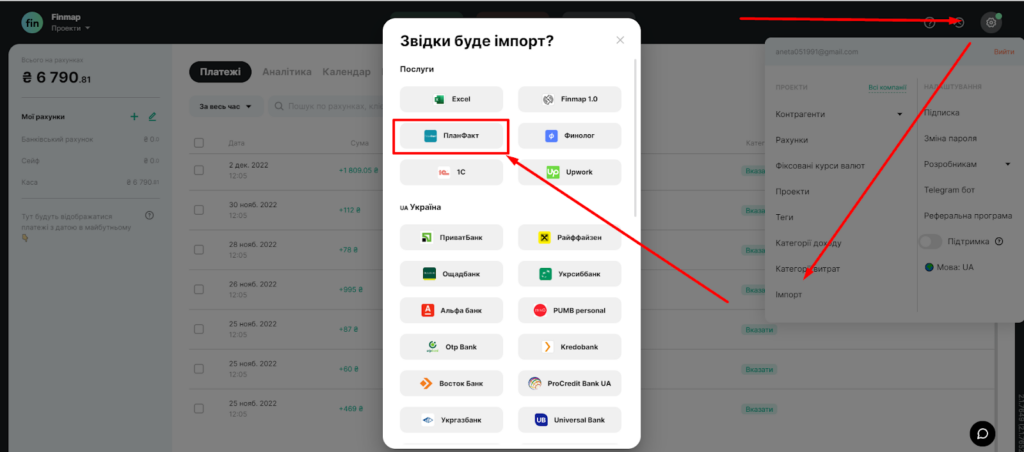Select Финолог import option
The width and height of the screenshot is (1024, 452).
pyautogui.click(x=569, y=136)
